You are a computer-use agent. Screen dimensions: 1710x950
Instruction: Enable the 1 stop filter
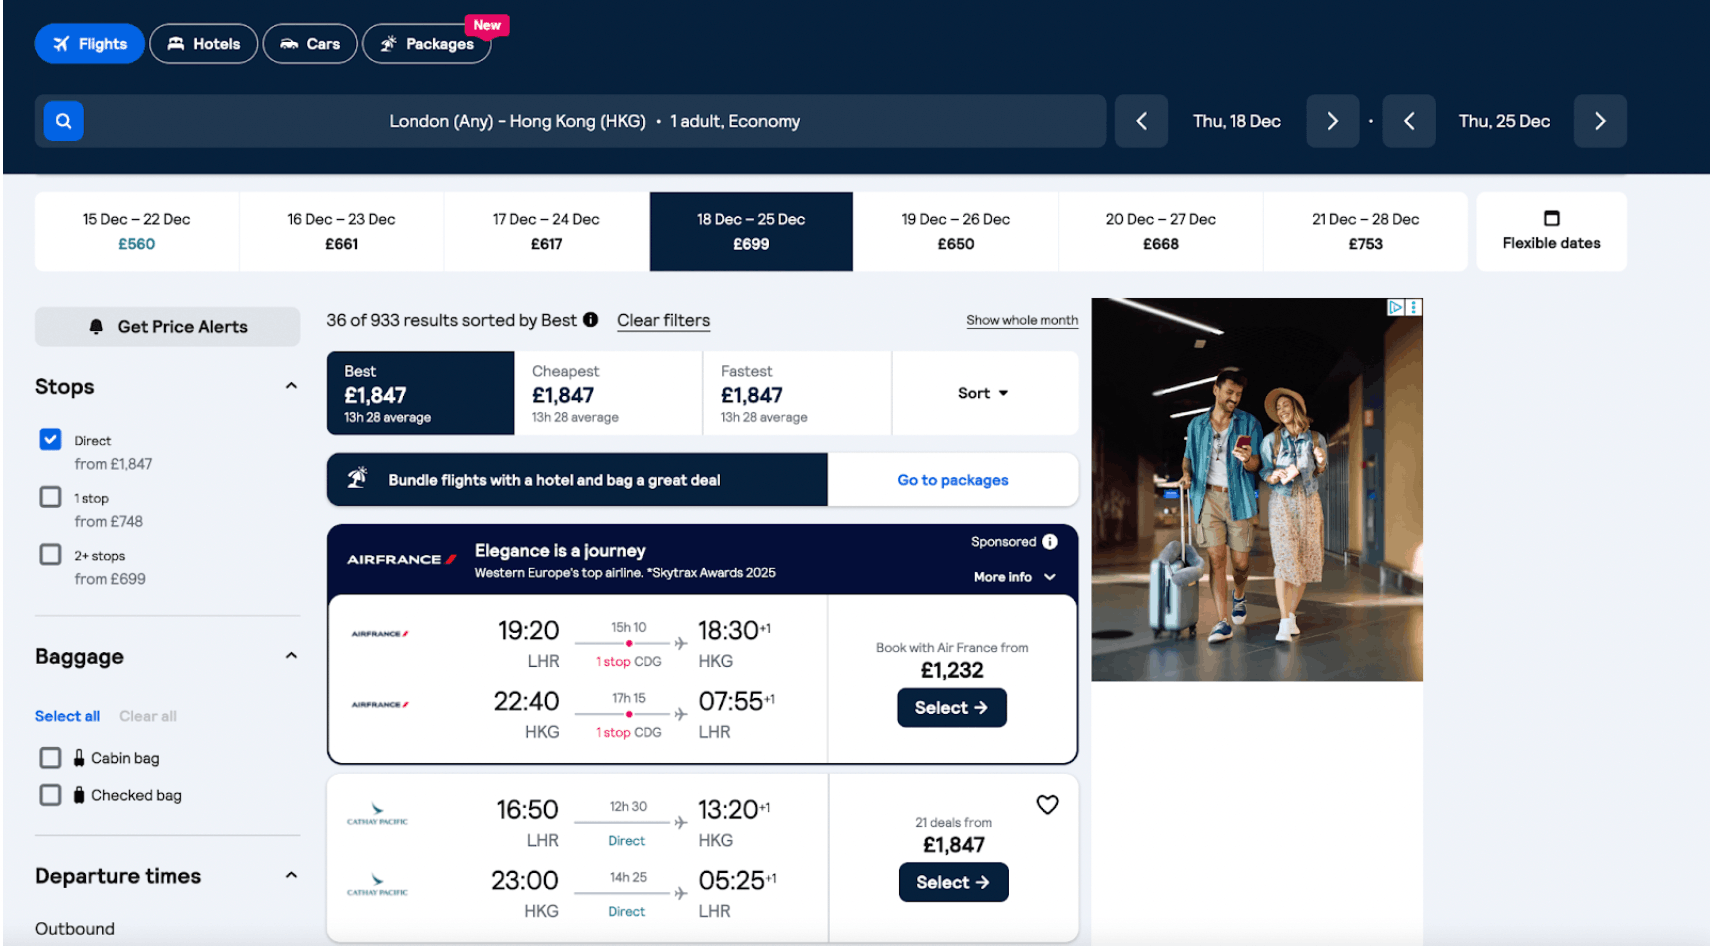coord(50,497)
